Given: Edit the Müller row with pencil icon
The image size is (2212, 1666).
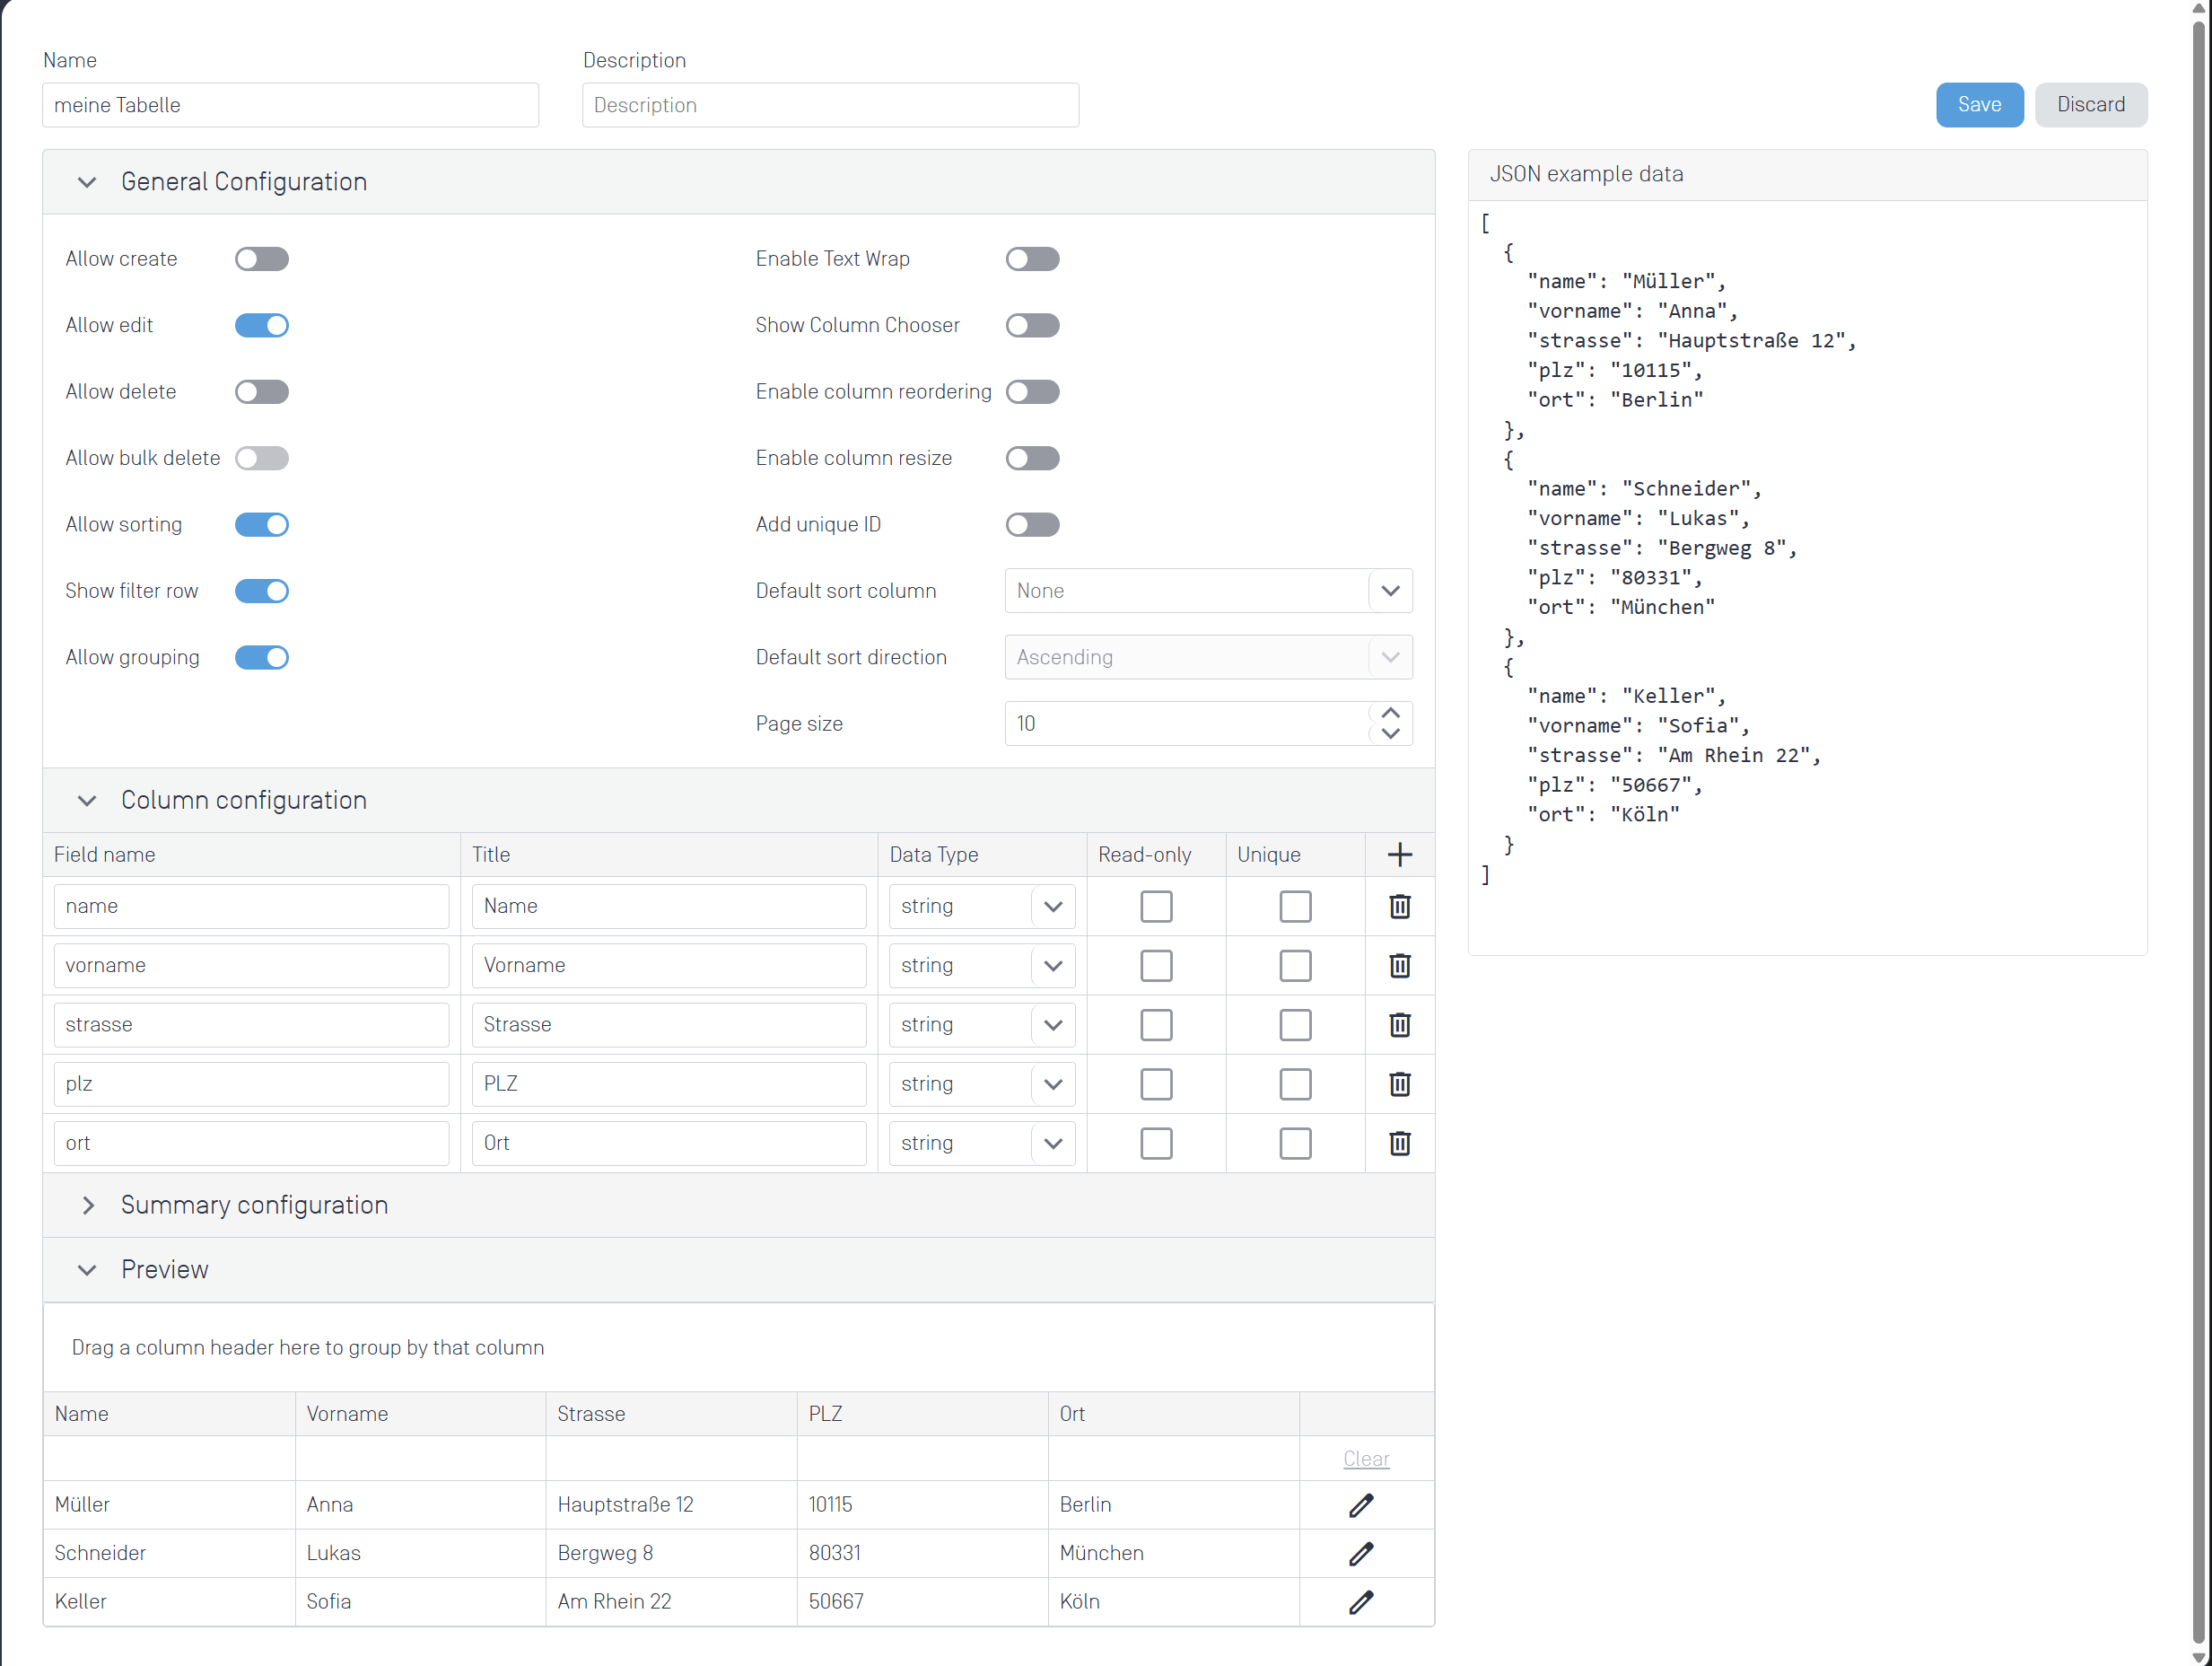Looking at the screenshot, I should tap(1361, 1504).
